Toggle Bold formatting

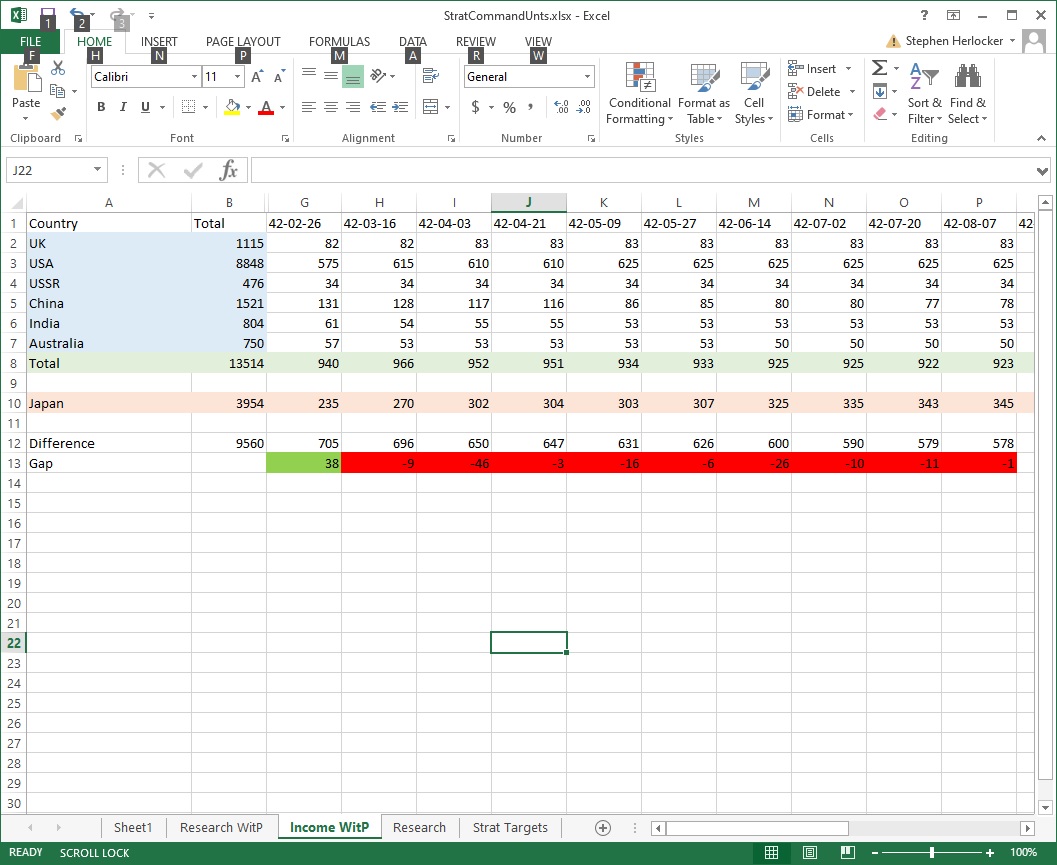(x=101, y=107)
